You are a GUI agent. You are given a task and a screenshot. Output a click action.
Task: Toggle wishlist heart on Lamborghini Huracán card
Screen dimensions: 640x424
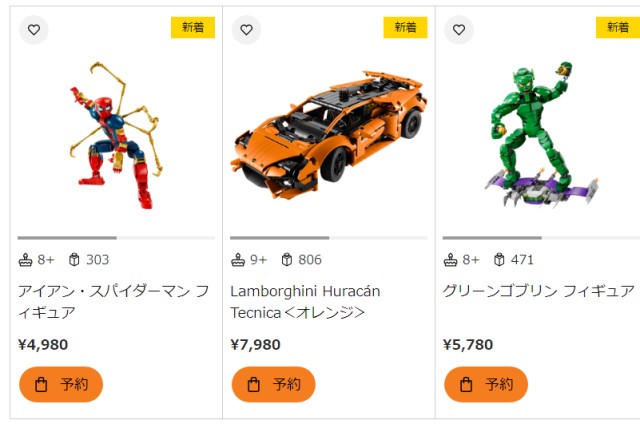[x=246, y=30]
